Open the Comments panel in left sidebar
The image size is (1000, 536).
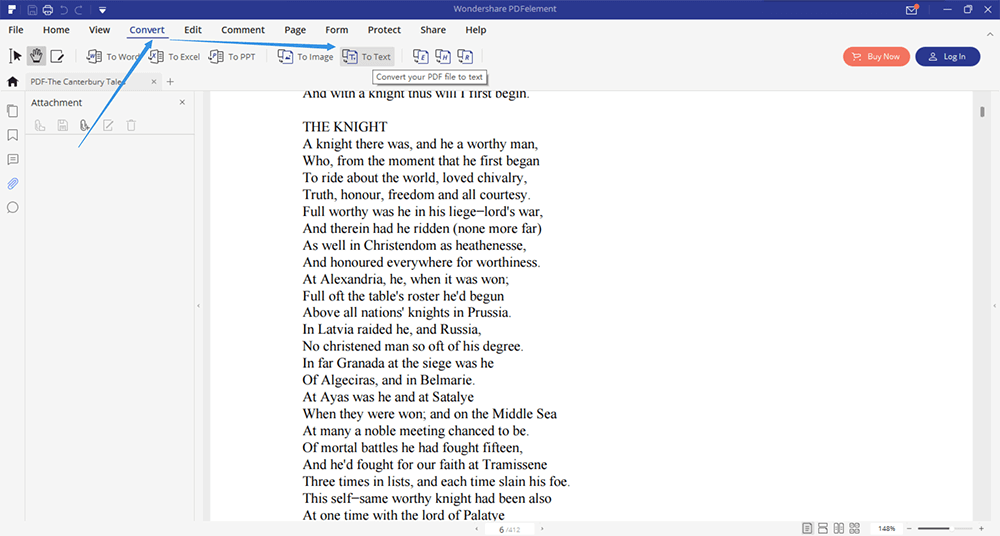click(x=13, y=159)
